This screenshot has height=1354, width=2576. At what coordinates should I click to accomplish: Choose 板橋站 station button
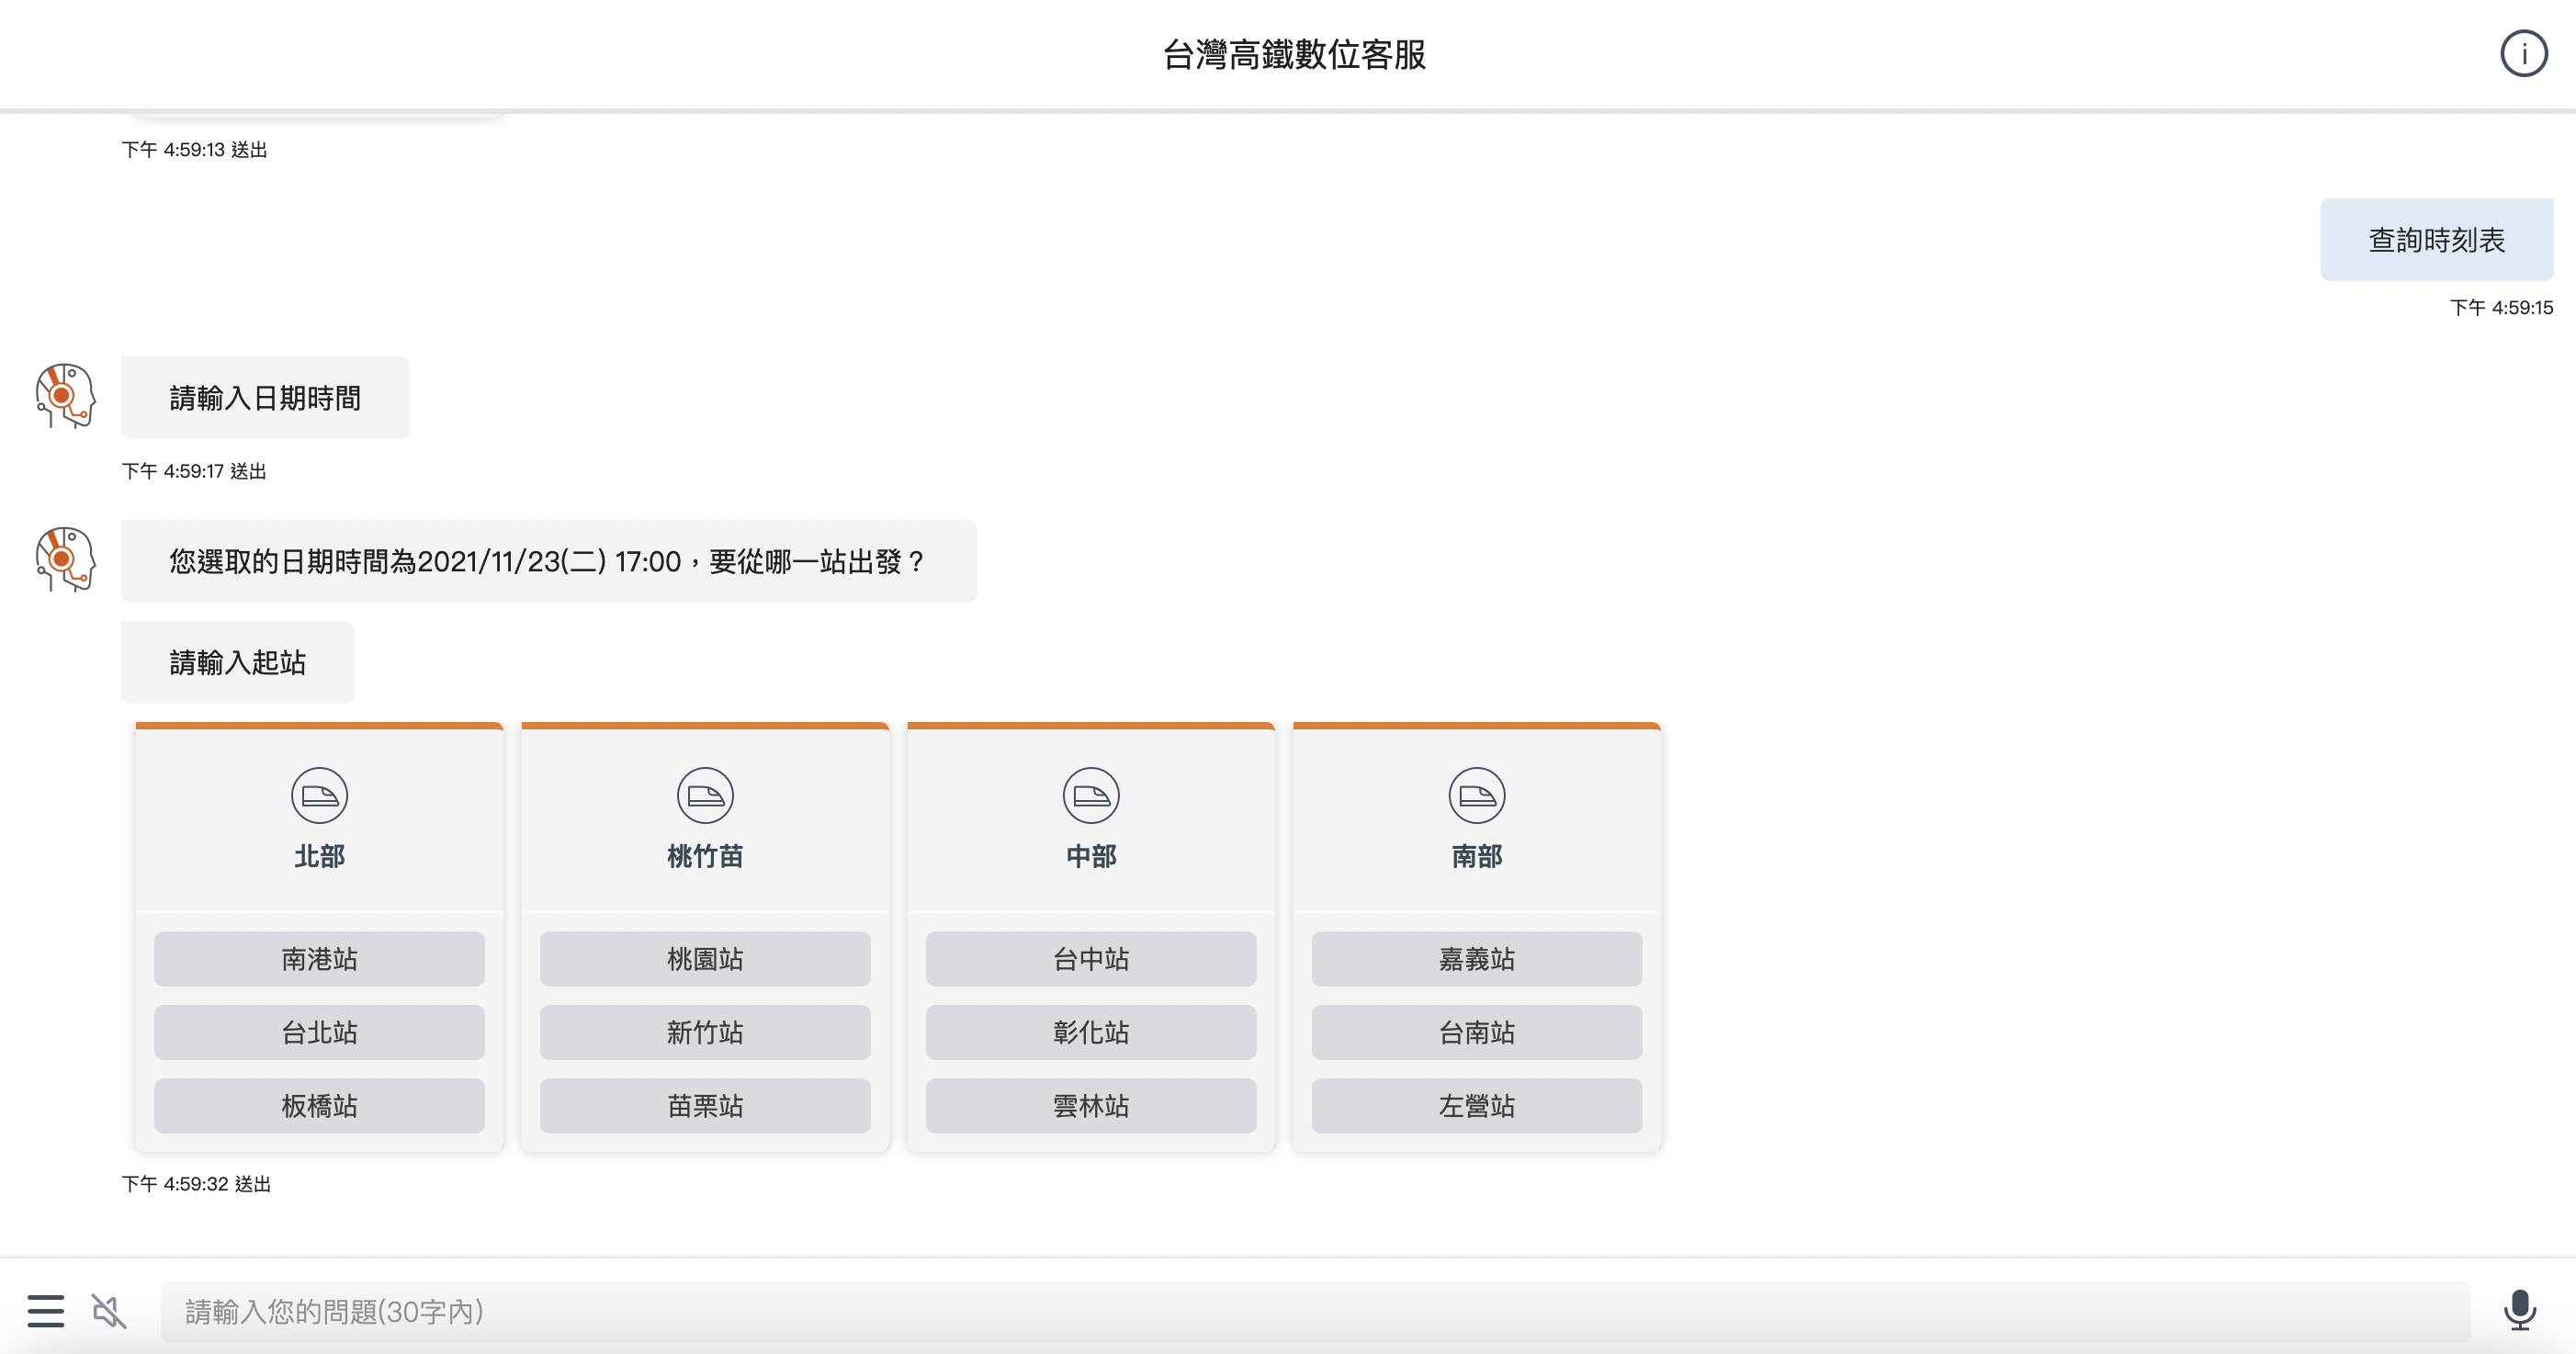coord(319,1105)
